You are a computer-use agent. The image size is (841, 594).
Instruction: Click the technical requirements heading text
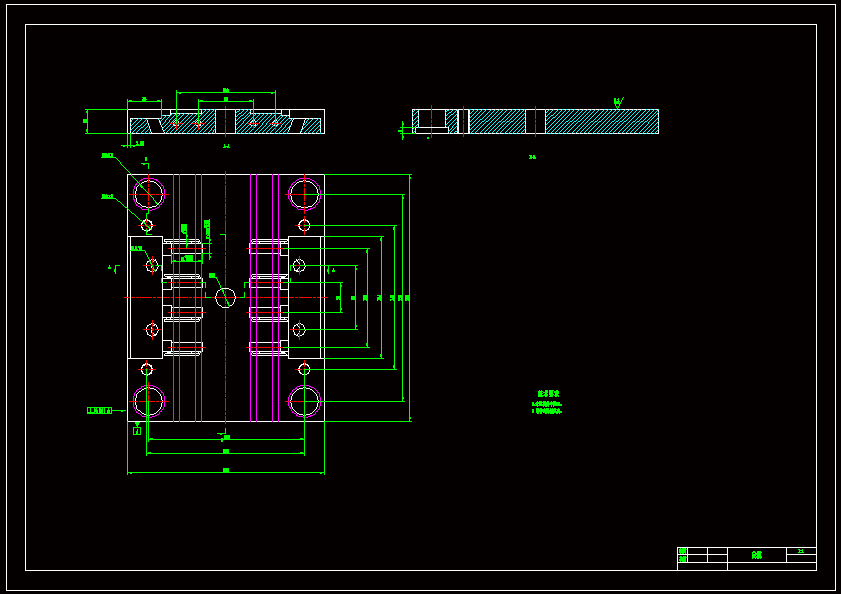coord(548,394)
